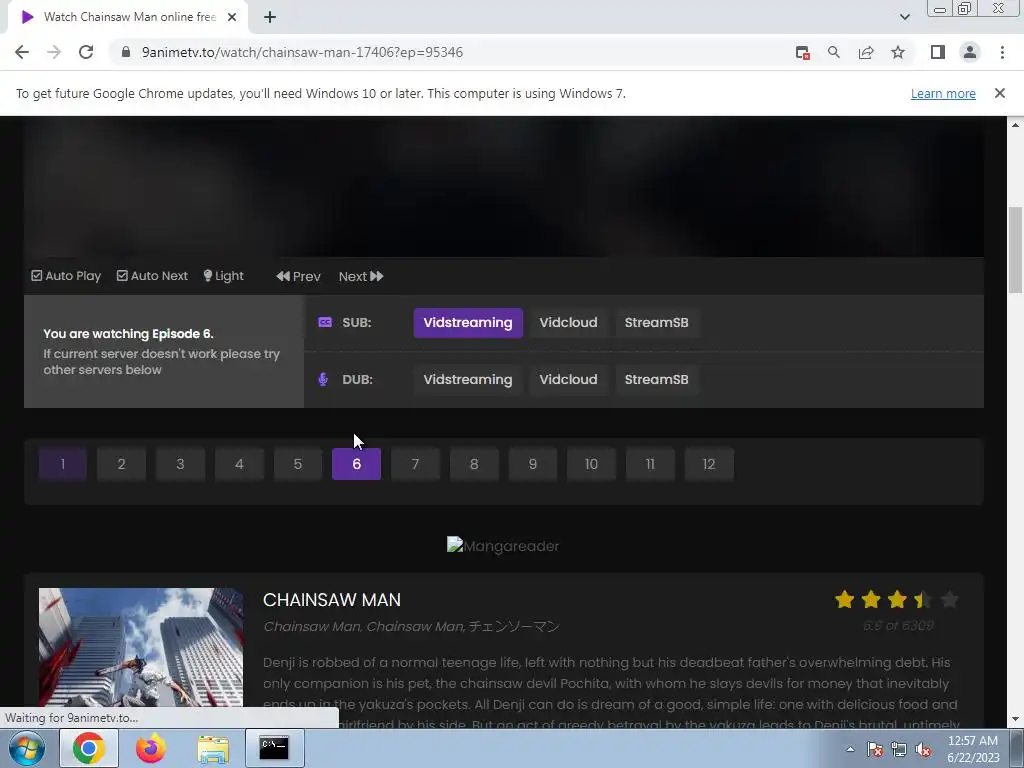Rate the anime one star
1024x768 pixels.
[844, 600]
